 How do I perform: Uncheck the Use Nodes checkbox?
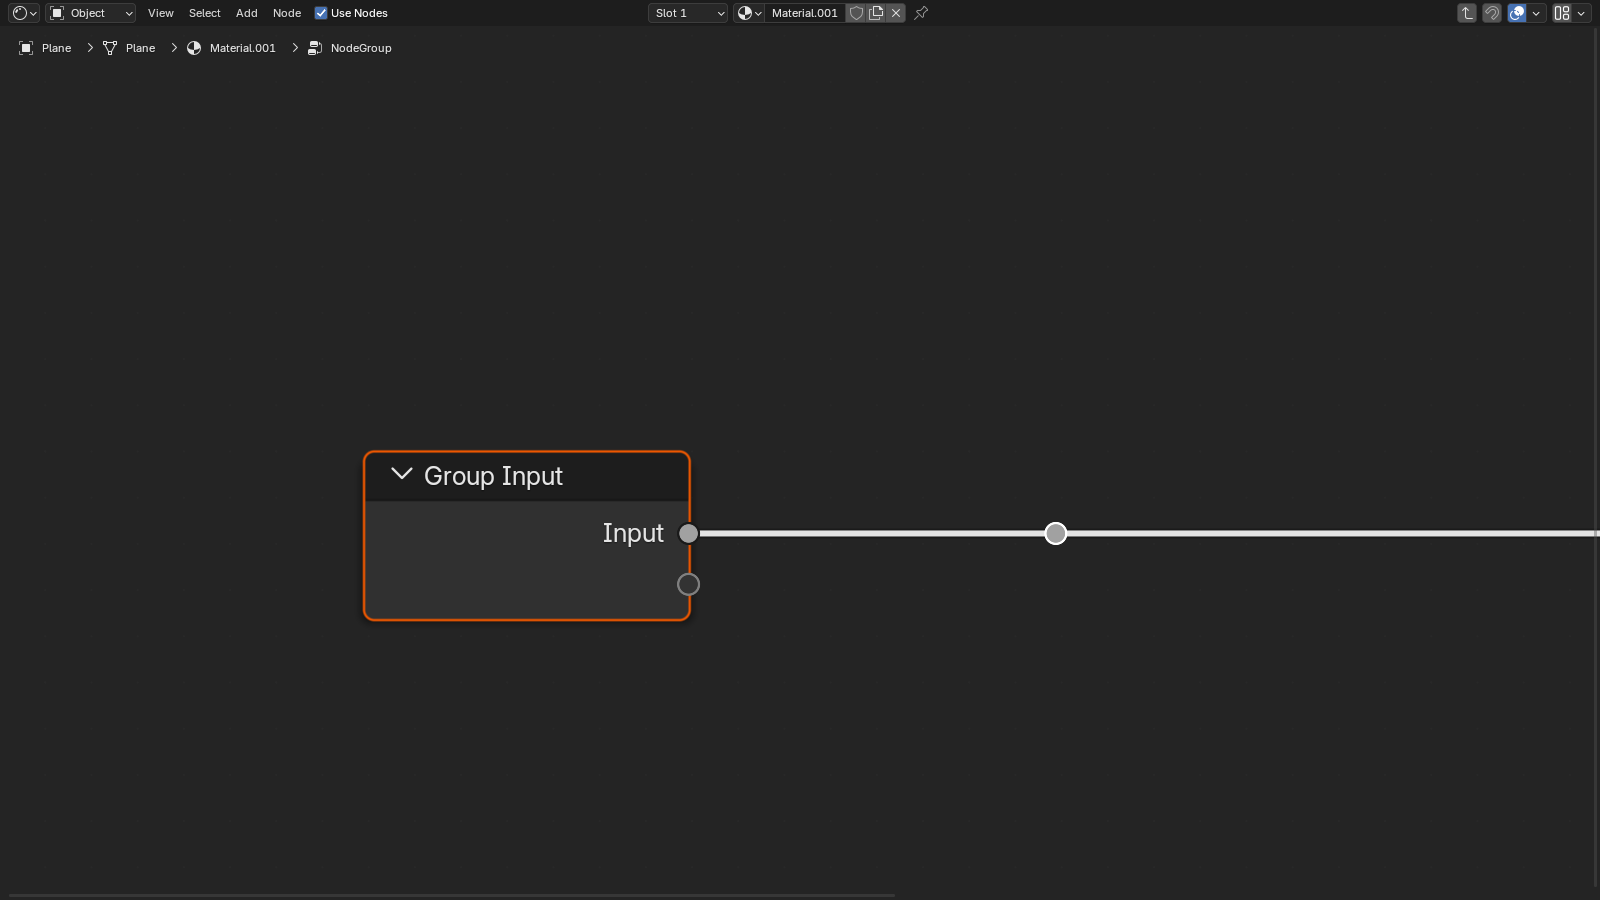[x=321, y=13]
